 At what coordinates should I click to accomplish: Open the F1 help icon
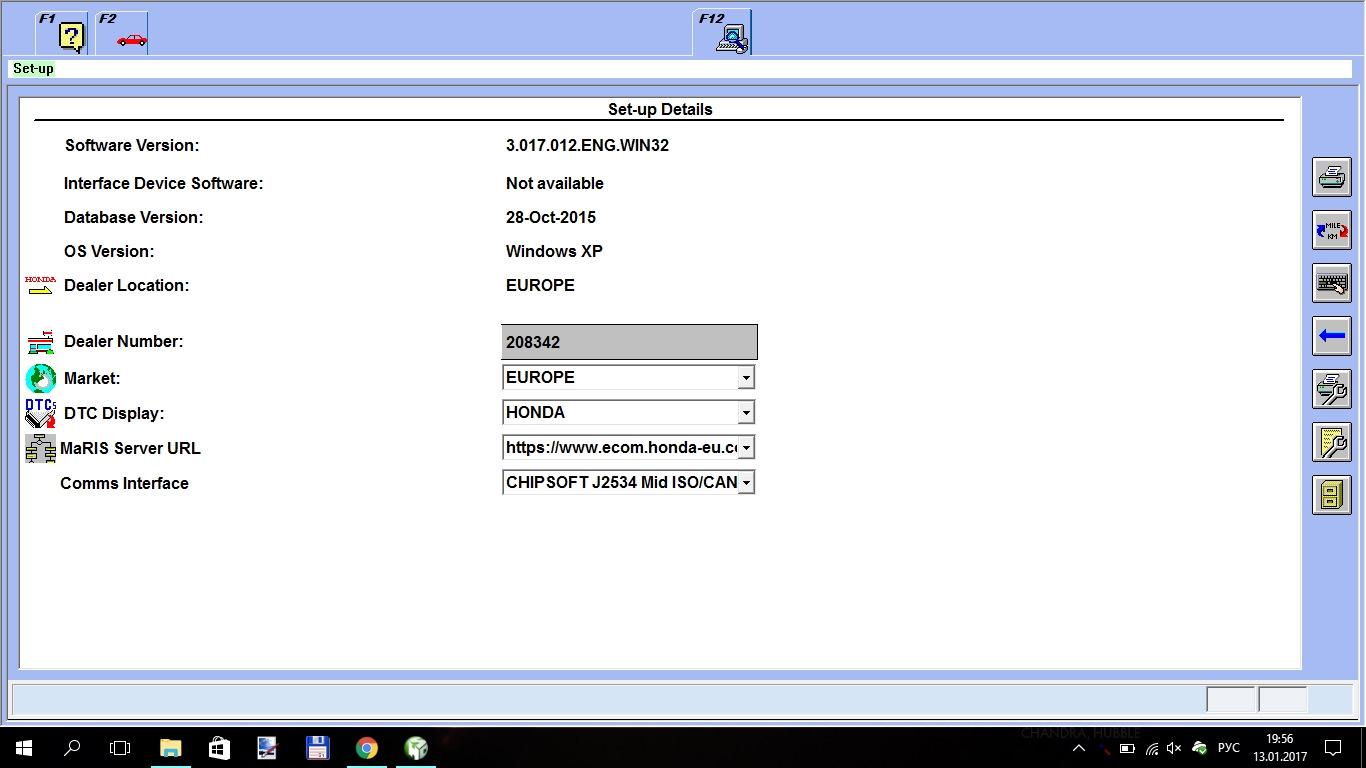(x=62, y=33)
